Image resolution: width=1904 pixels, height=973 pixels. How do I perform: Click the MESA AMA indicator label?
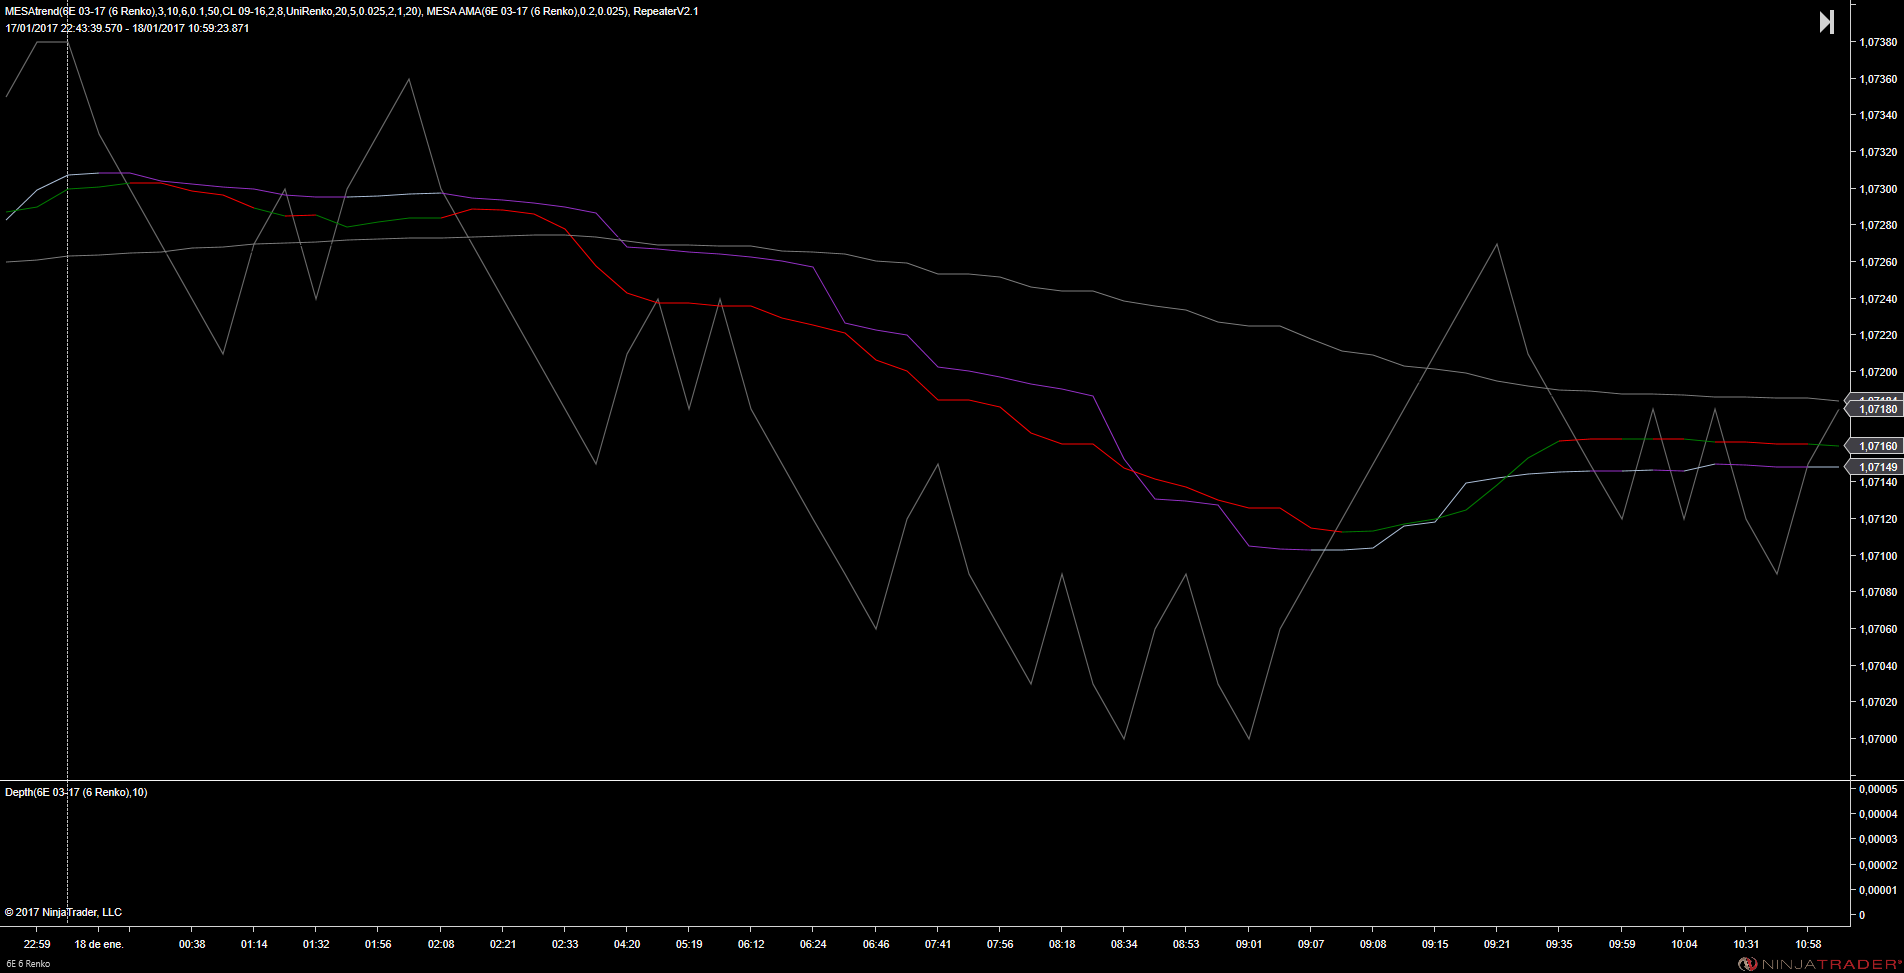(527, 11)
